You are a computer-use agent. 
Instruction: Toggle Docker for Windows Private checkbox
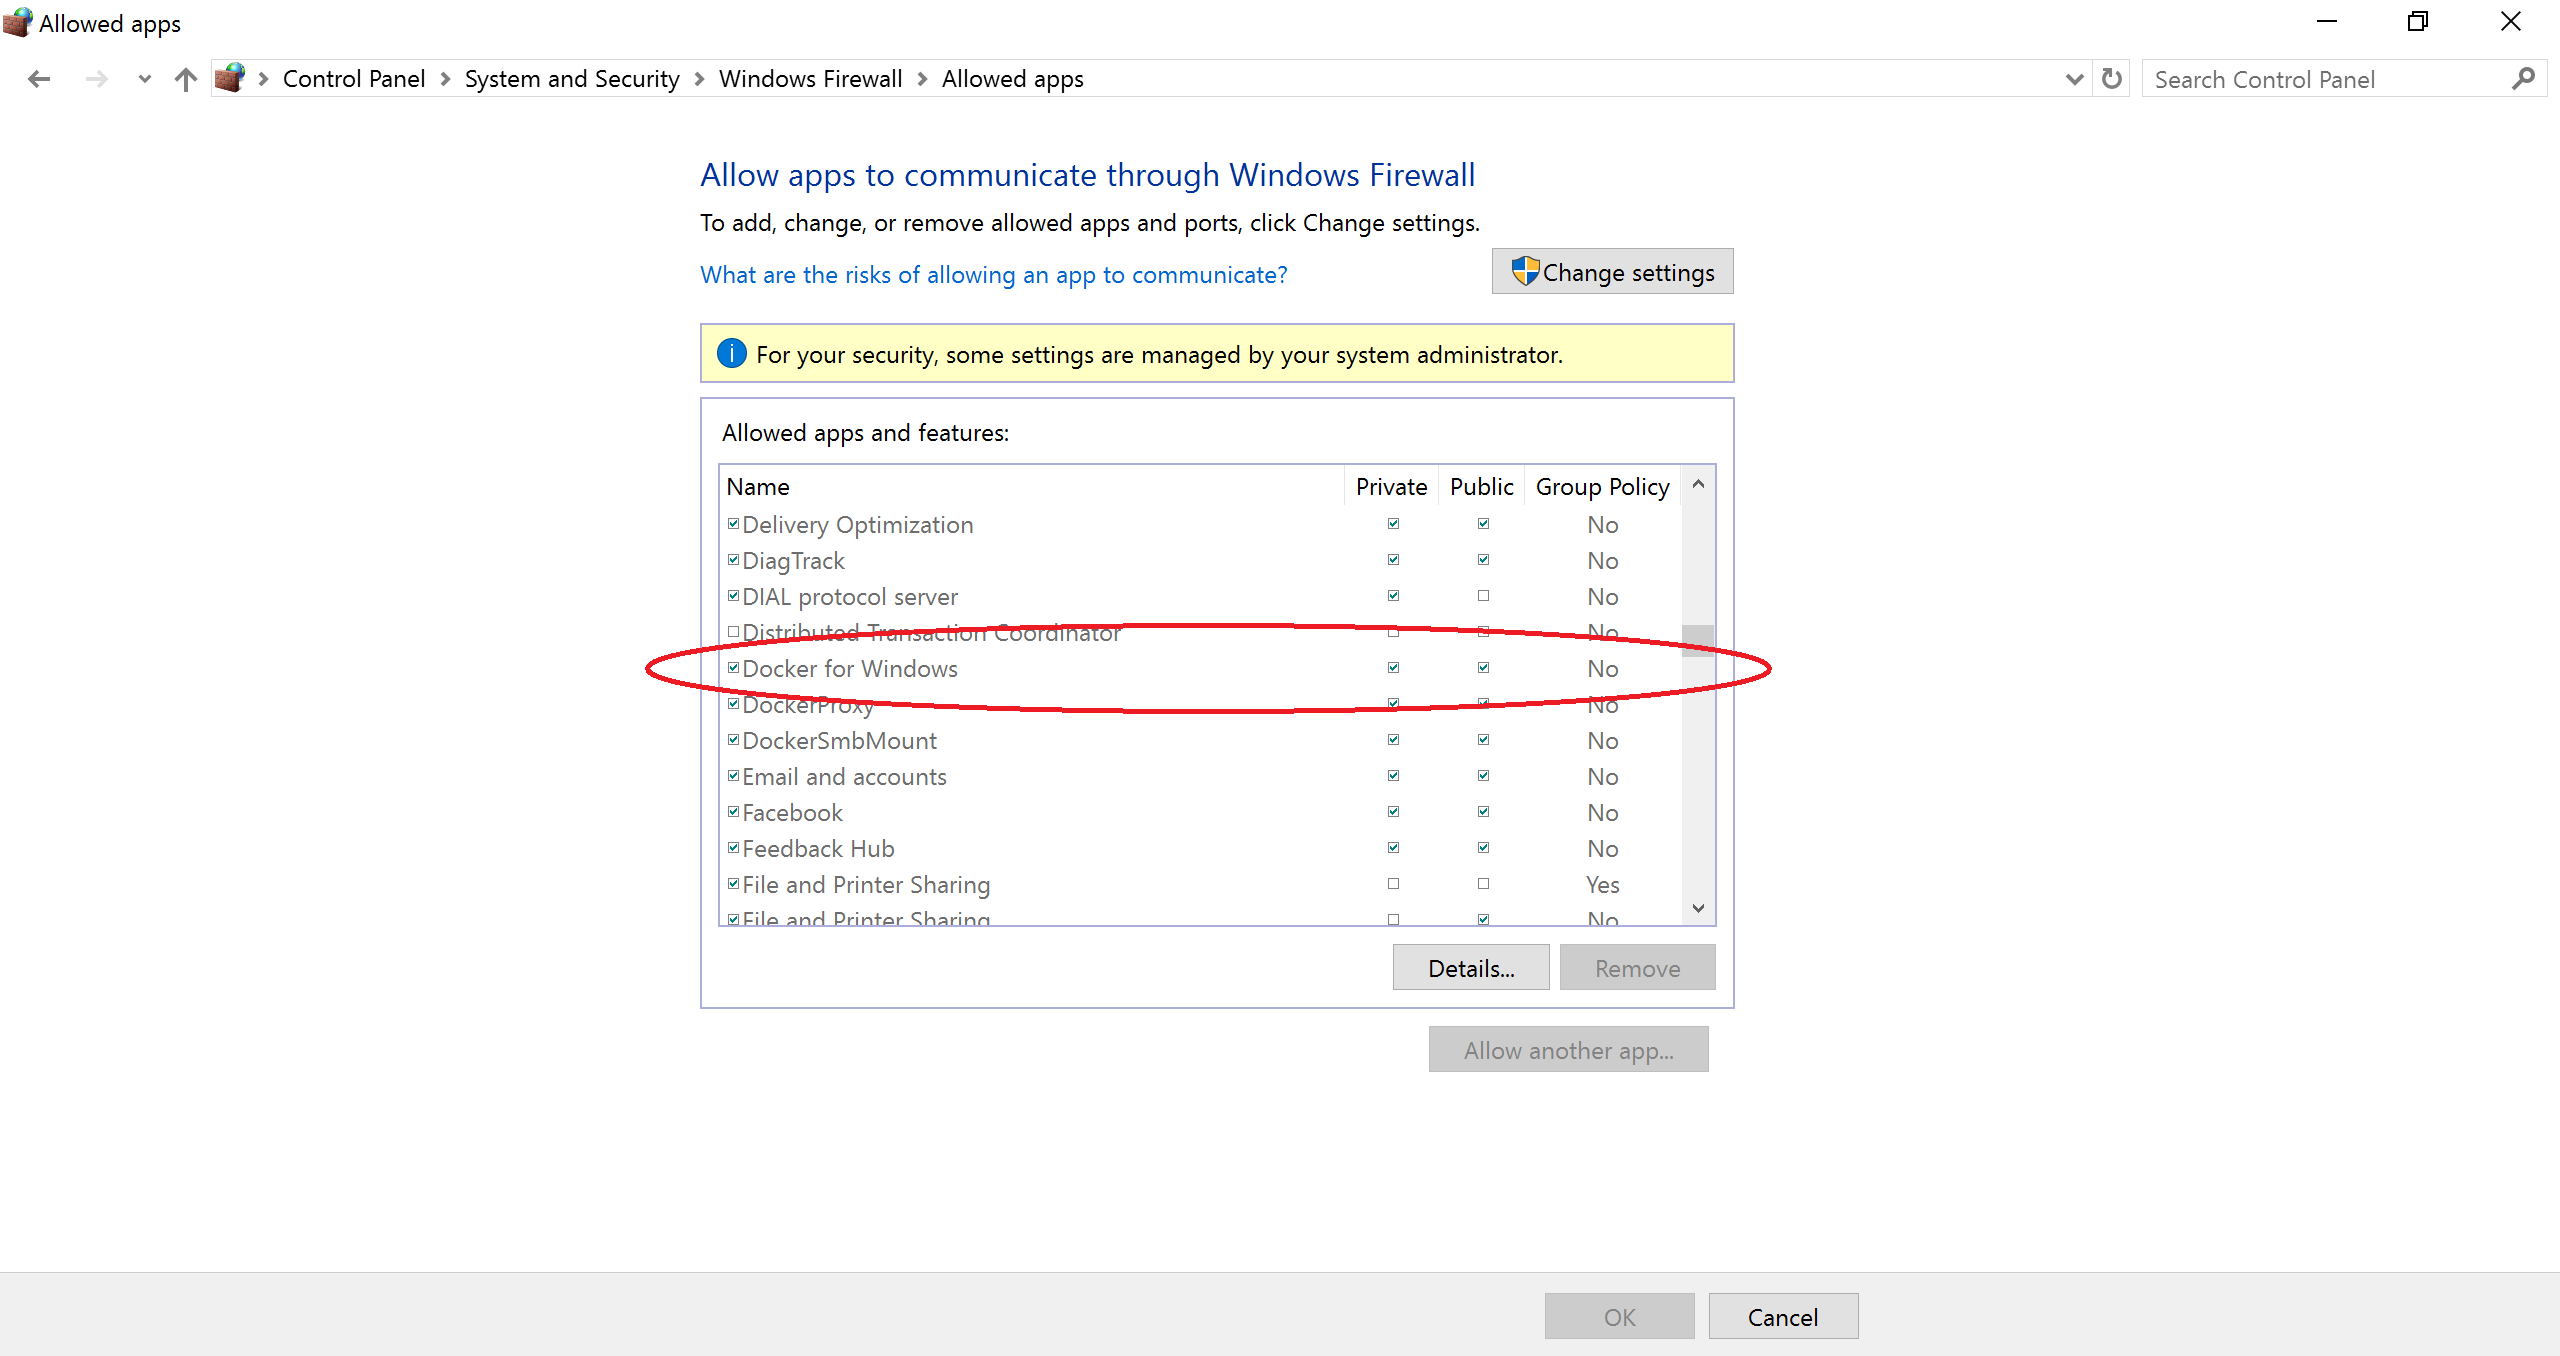1393,667
